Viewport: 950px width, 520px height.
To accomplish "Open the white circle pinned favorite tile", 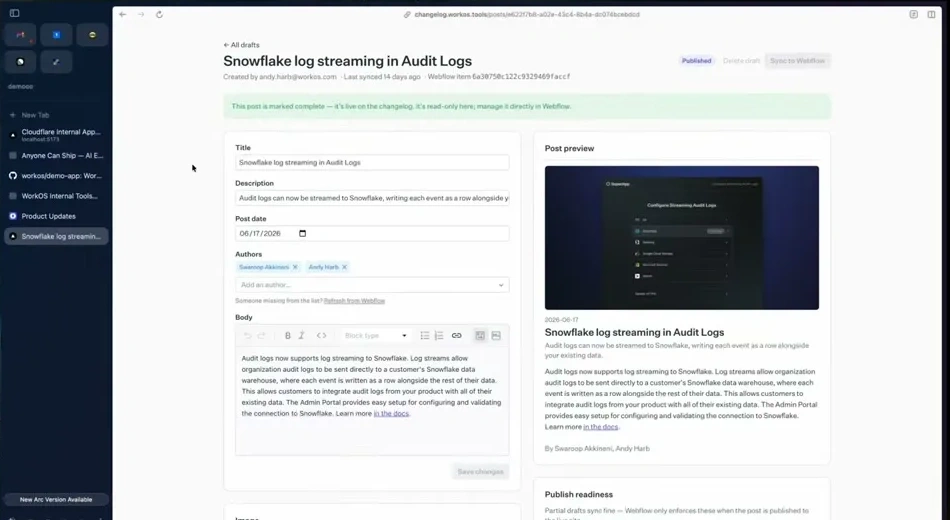I will pos(21,62).
